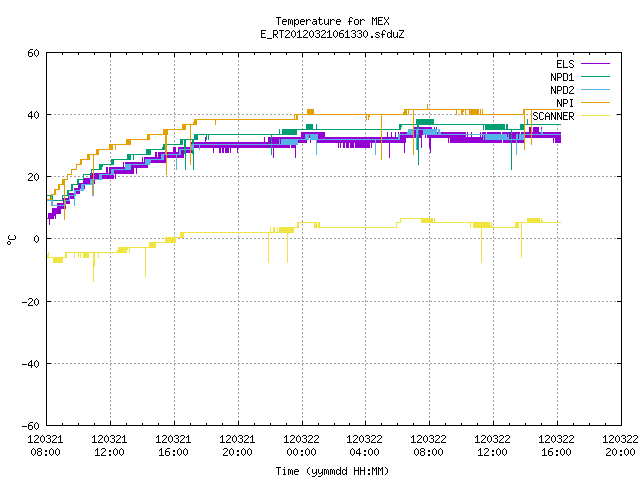
Task: Click the °C y-axis unit label
Action: 11,240
